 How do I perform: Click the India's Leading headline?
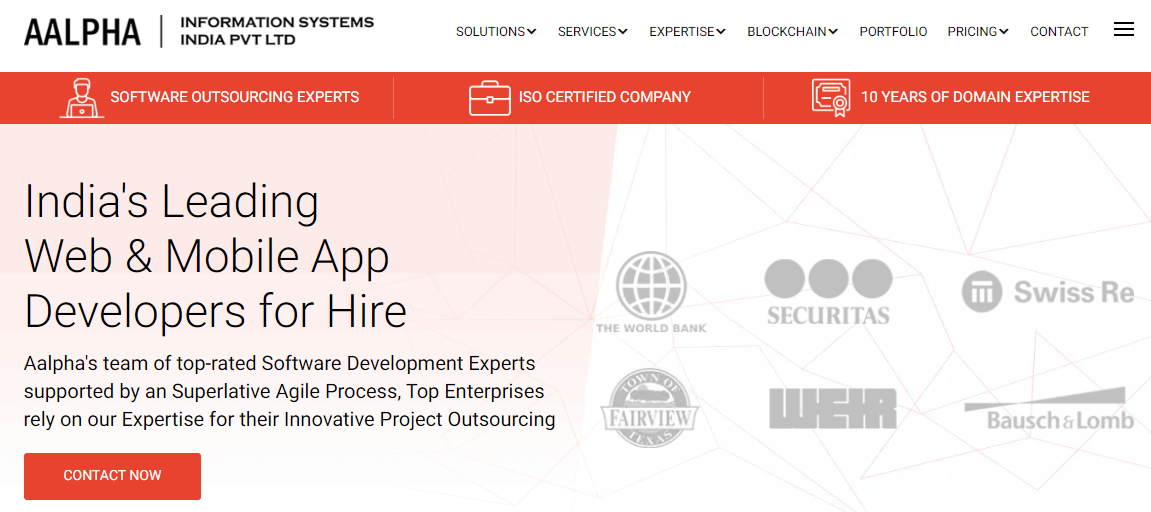[216, 256]
